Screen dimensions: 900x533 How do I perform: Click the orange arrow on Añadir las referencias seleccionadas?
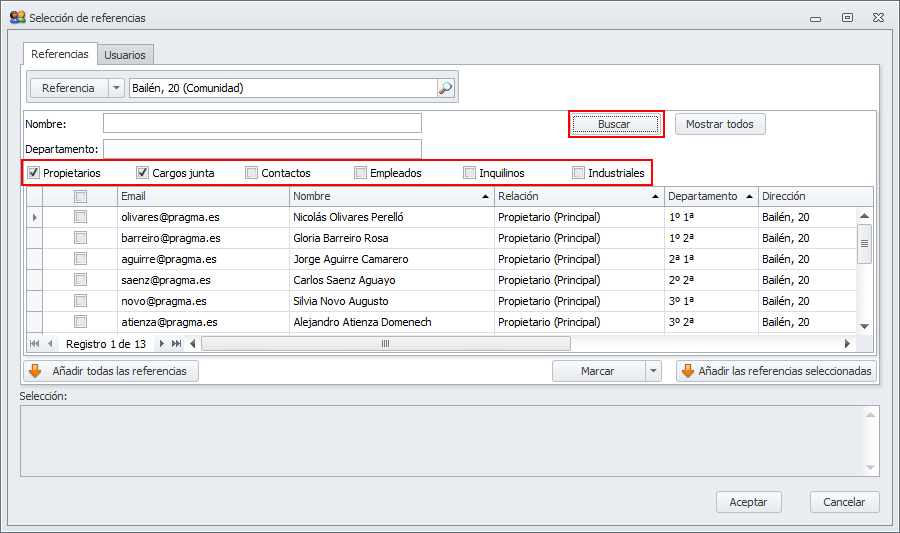click(687, 371)
